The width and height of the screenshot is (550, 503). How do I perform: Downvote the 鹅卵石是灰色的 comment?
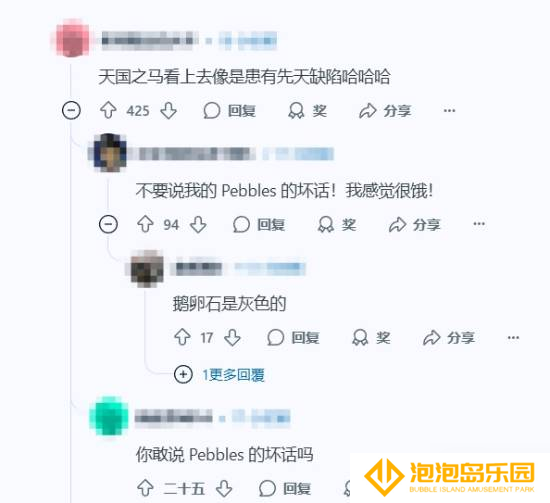coord(233,337)
